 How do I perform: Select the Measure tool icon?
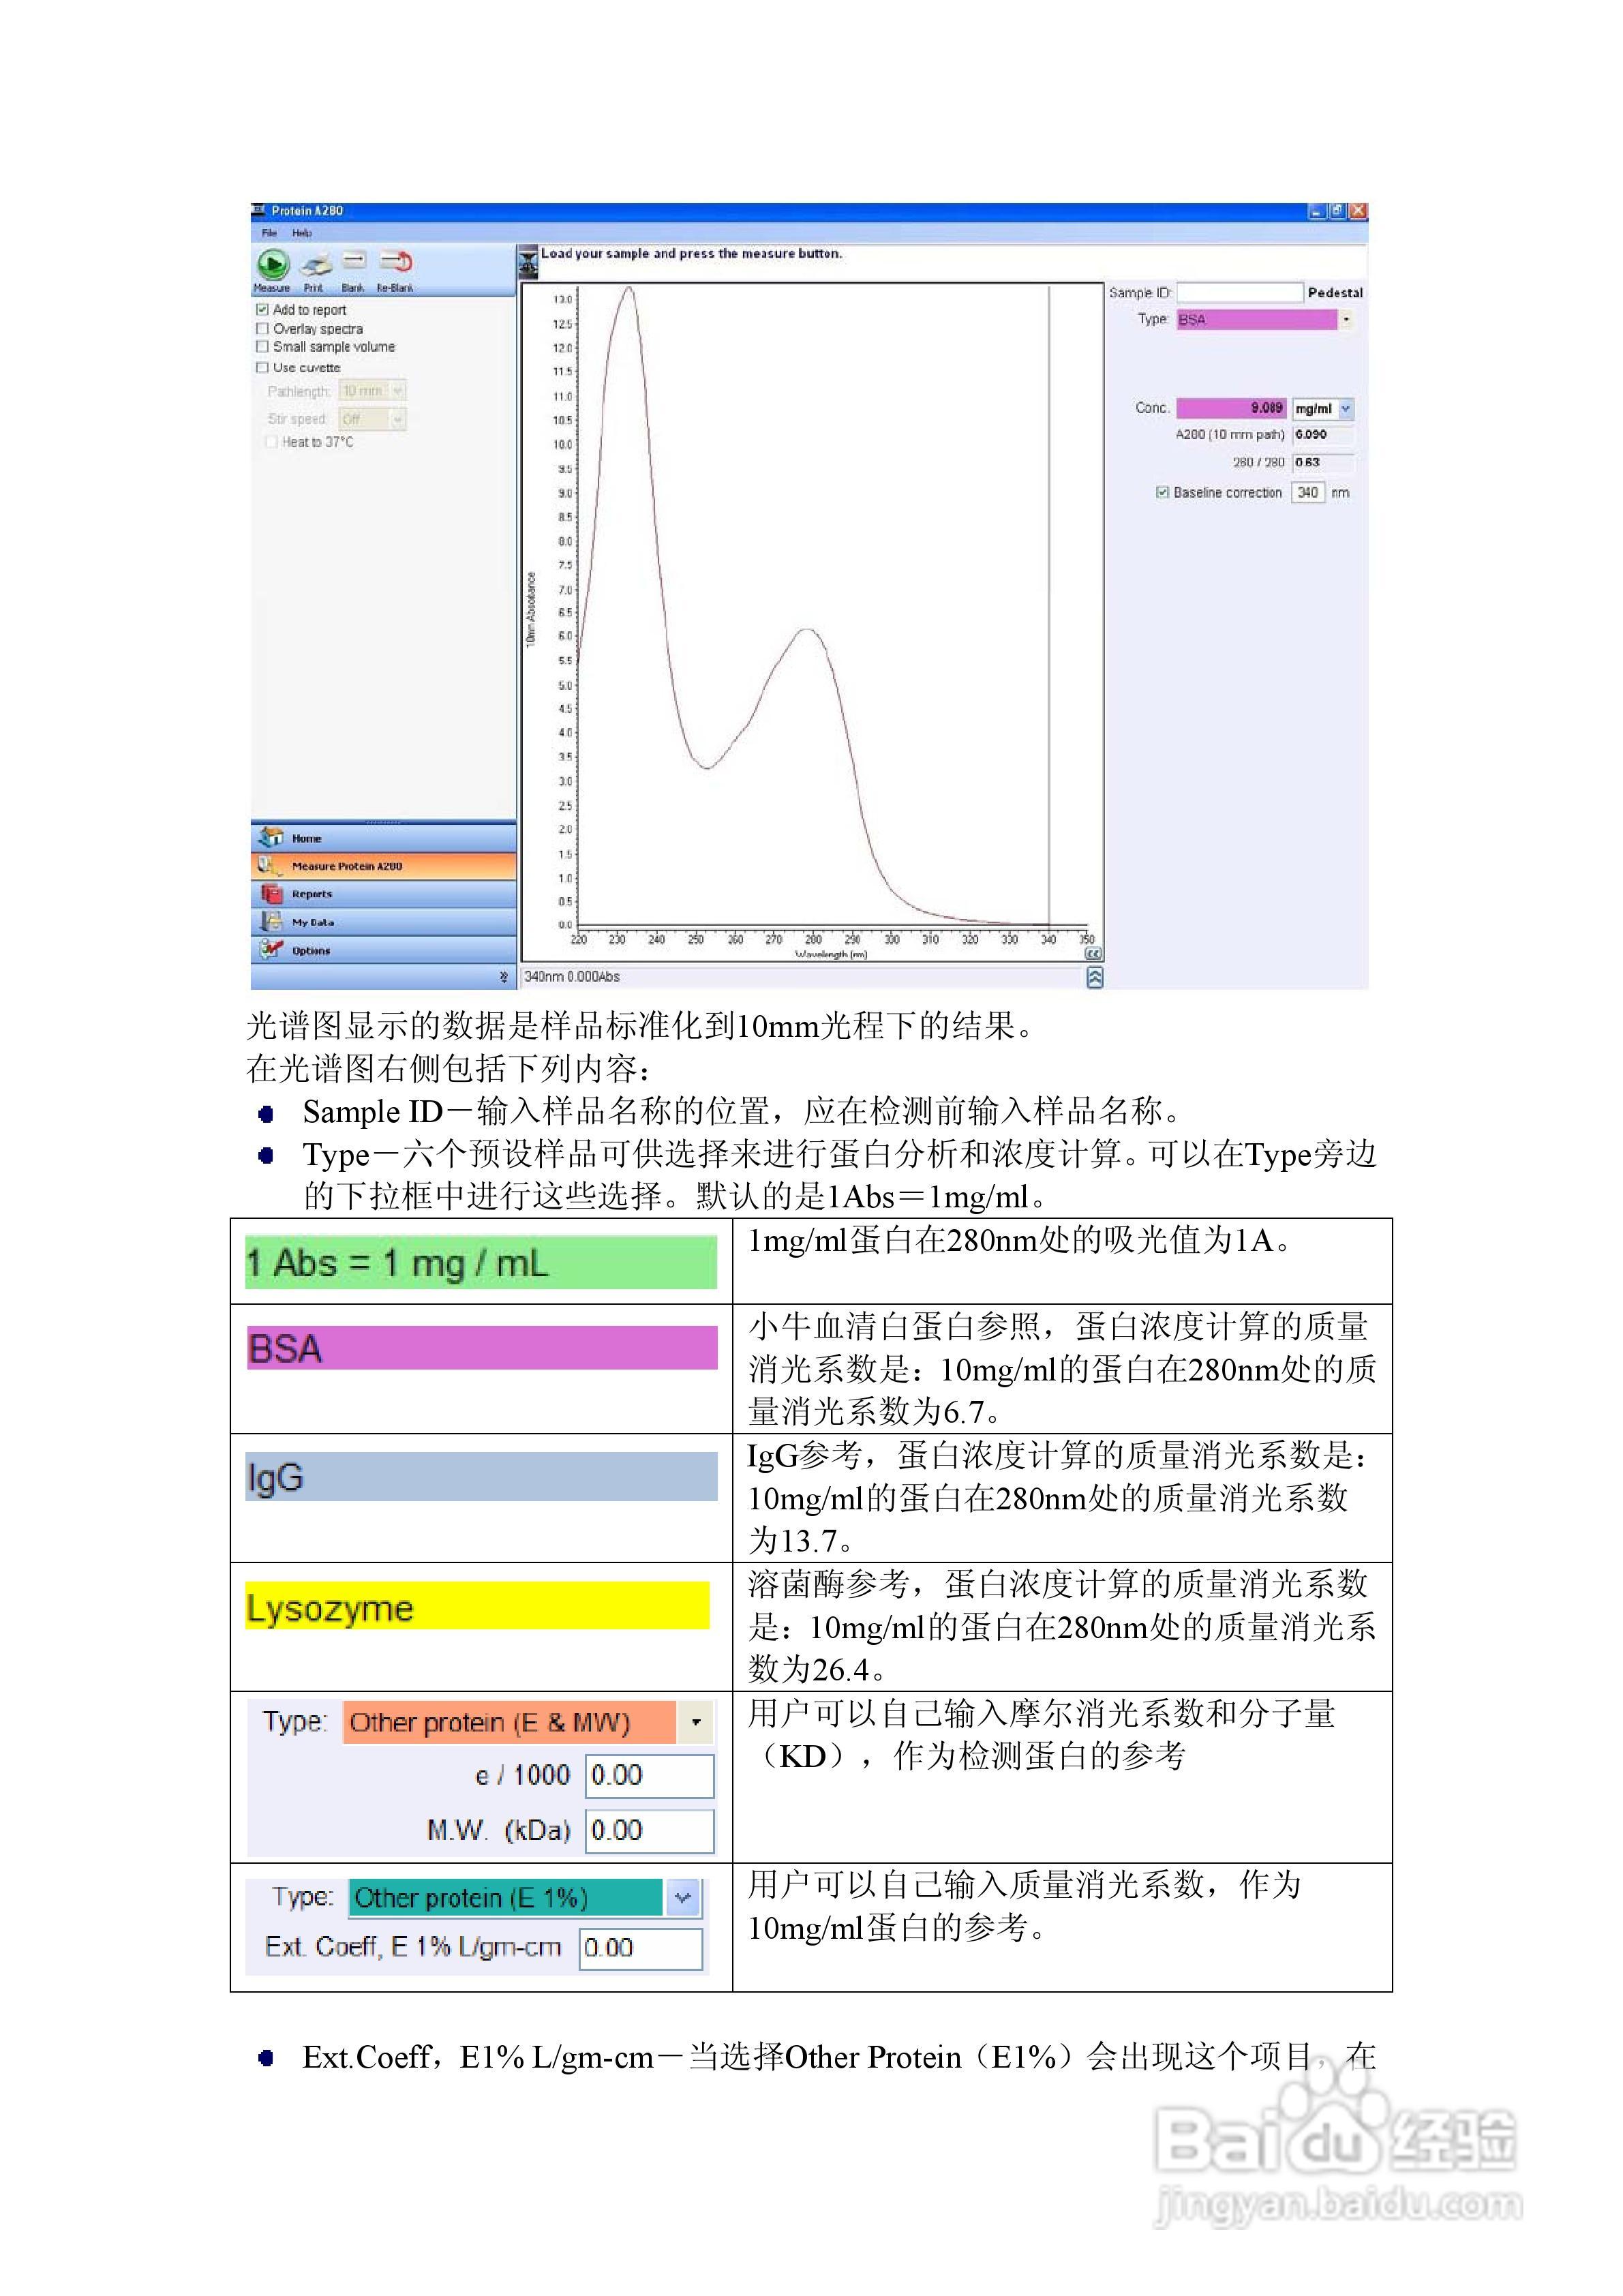click(275, 264)
